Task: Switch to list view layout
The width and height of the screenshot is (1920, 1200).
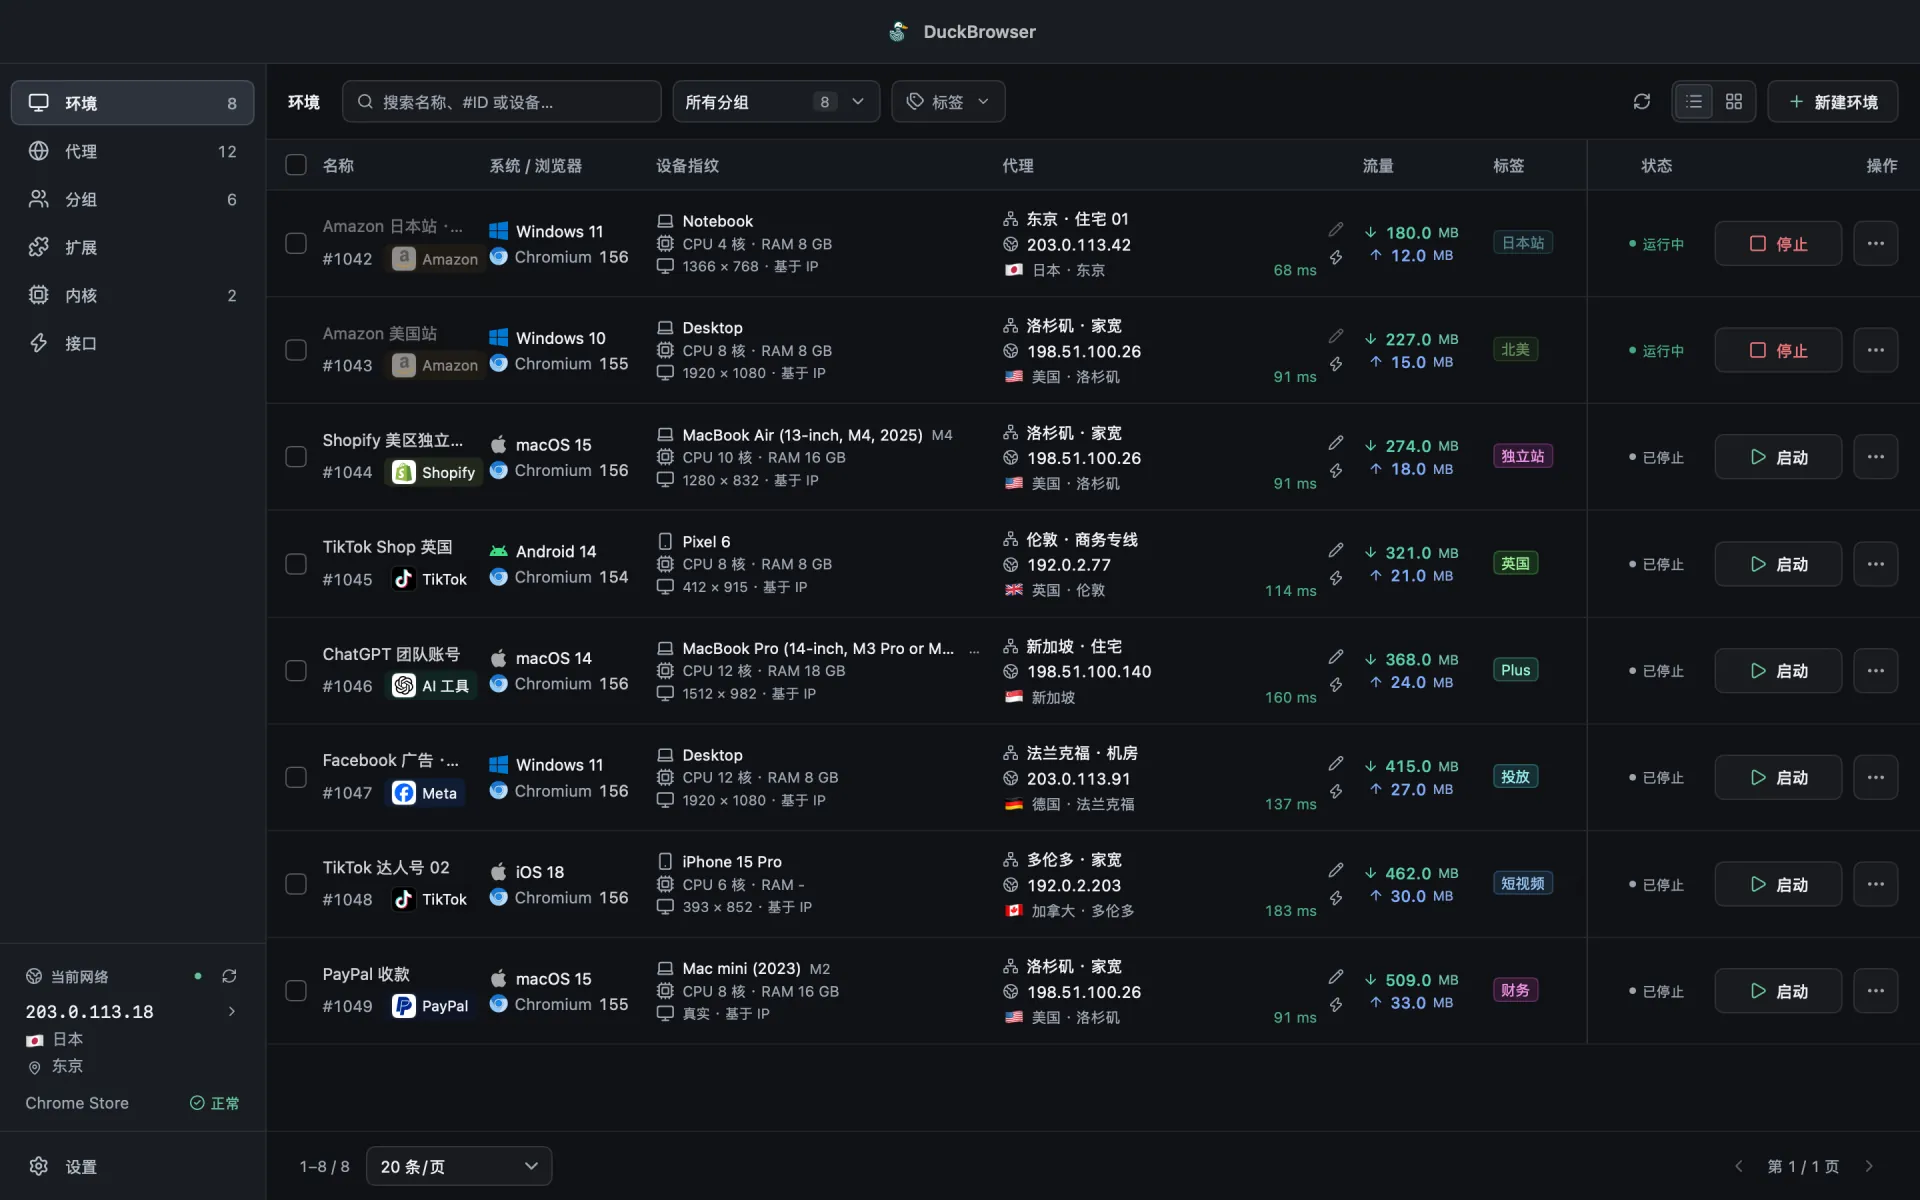Action: click(x=1693, y=102)
